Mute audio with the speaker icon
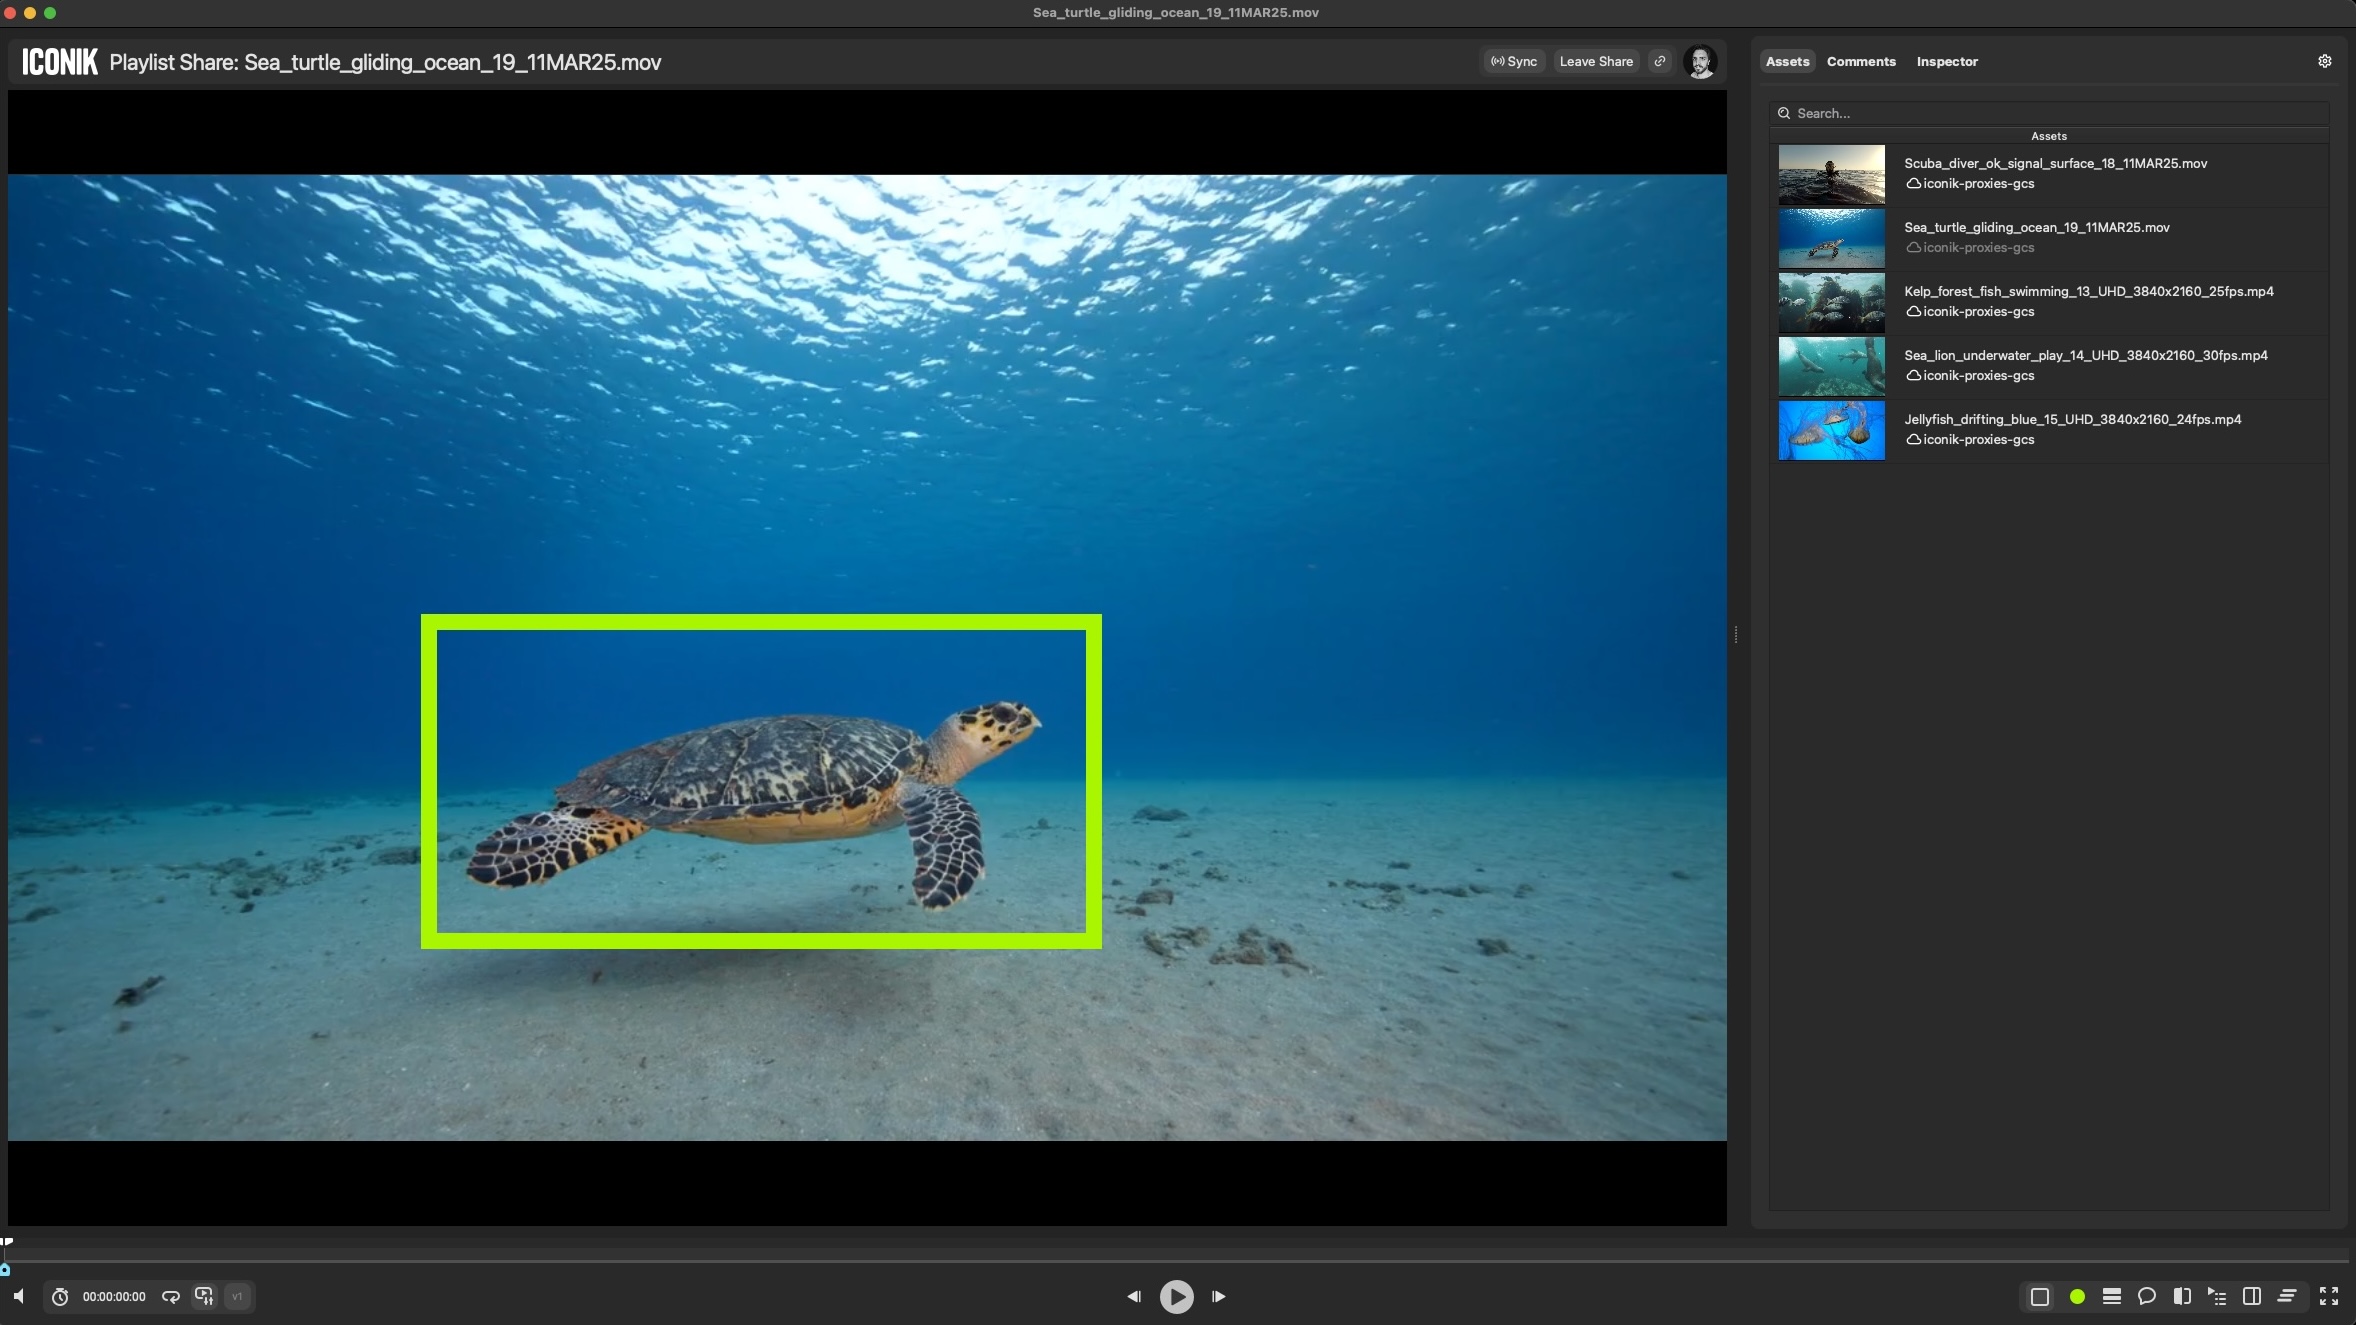The image size is (2356, 1325). 19,1297
